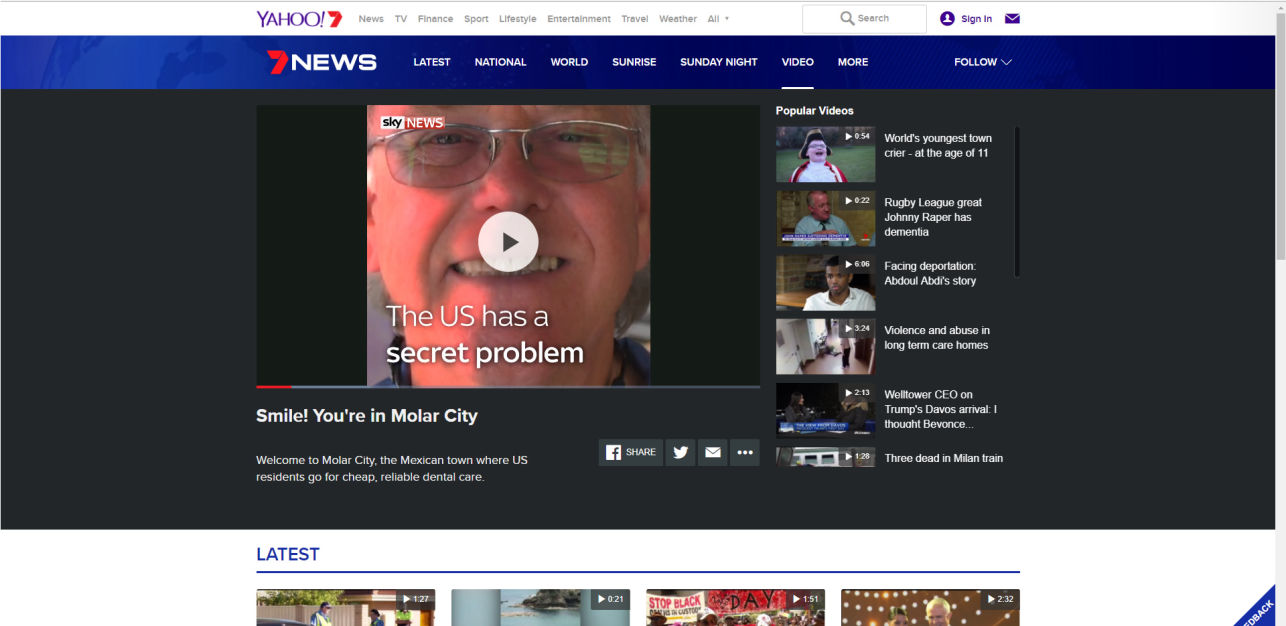Play the Molar City video
The image size is (1286, 626).
(508, 242)
